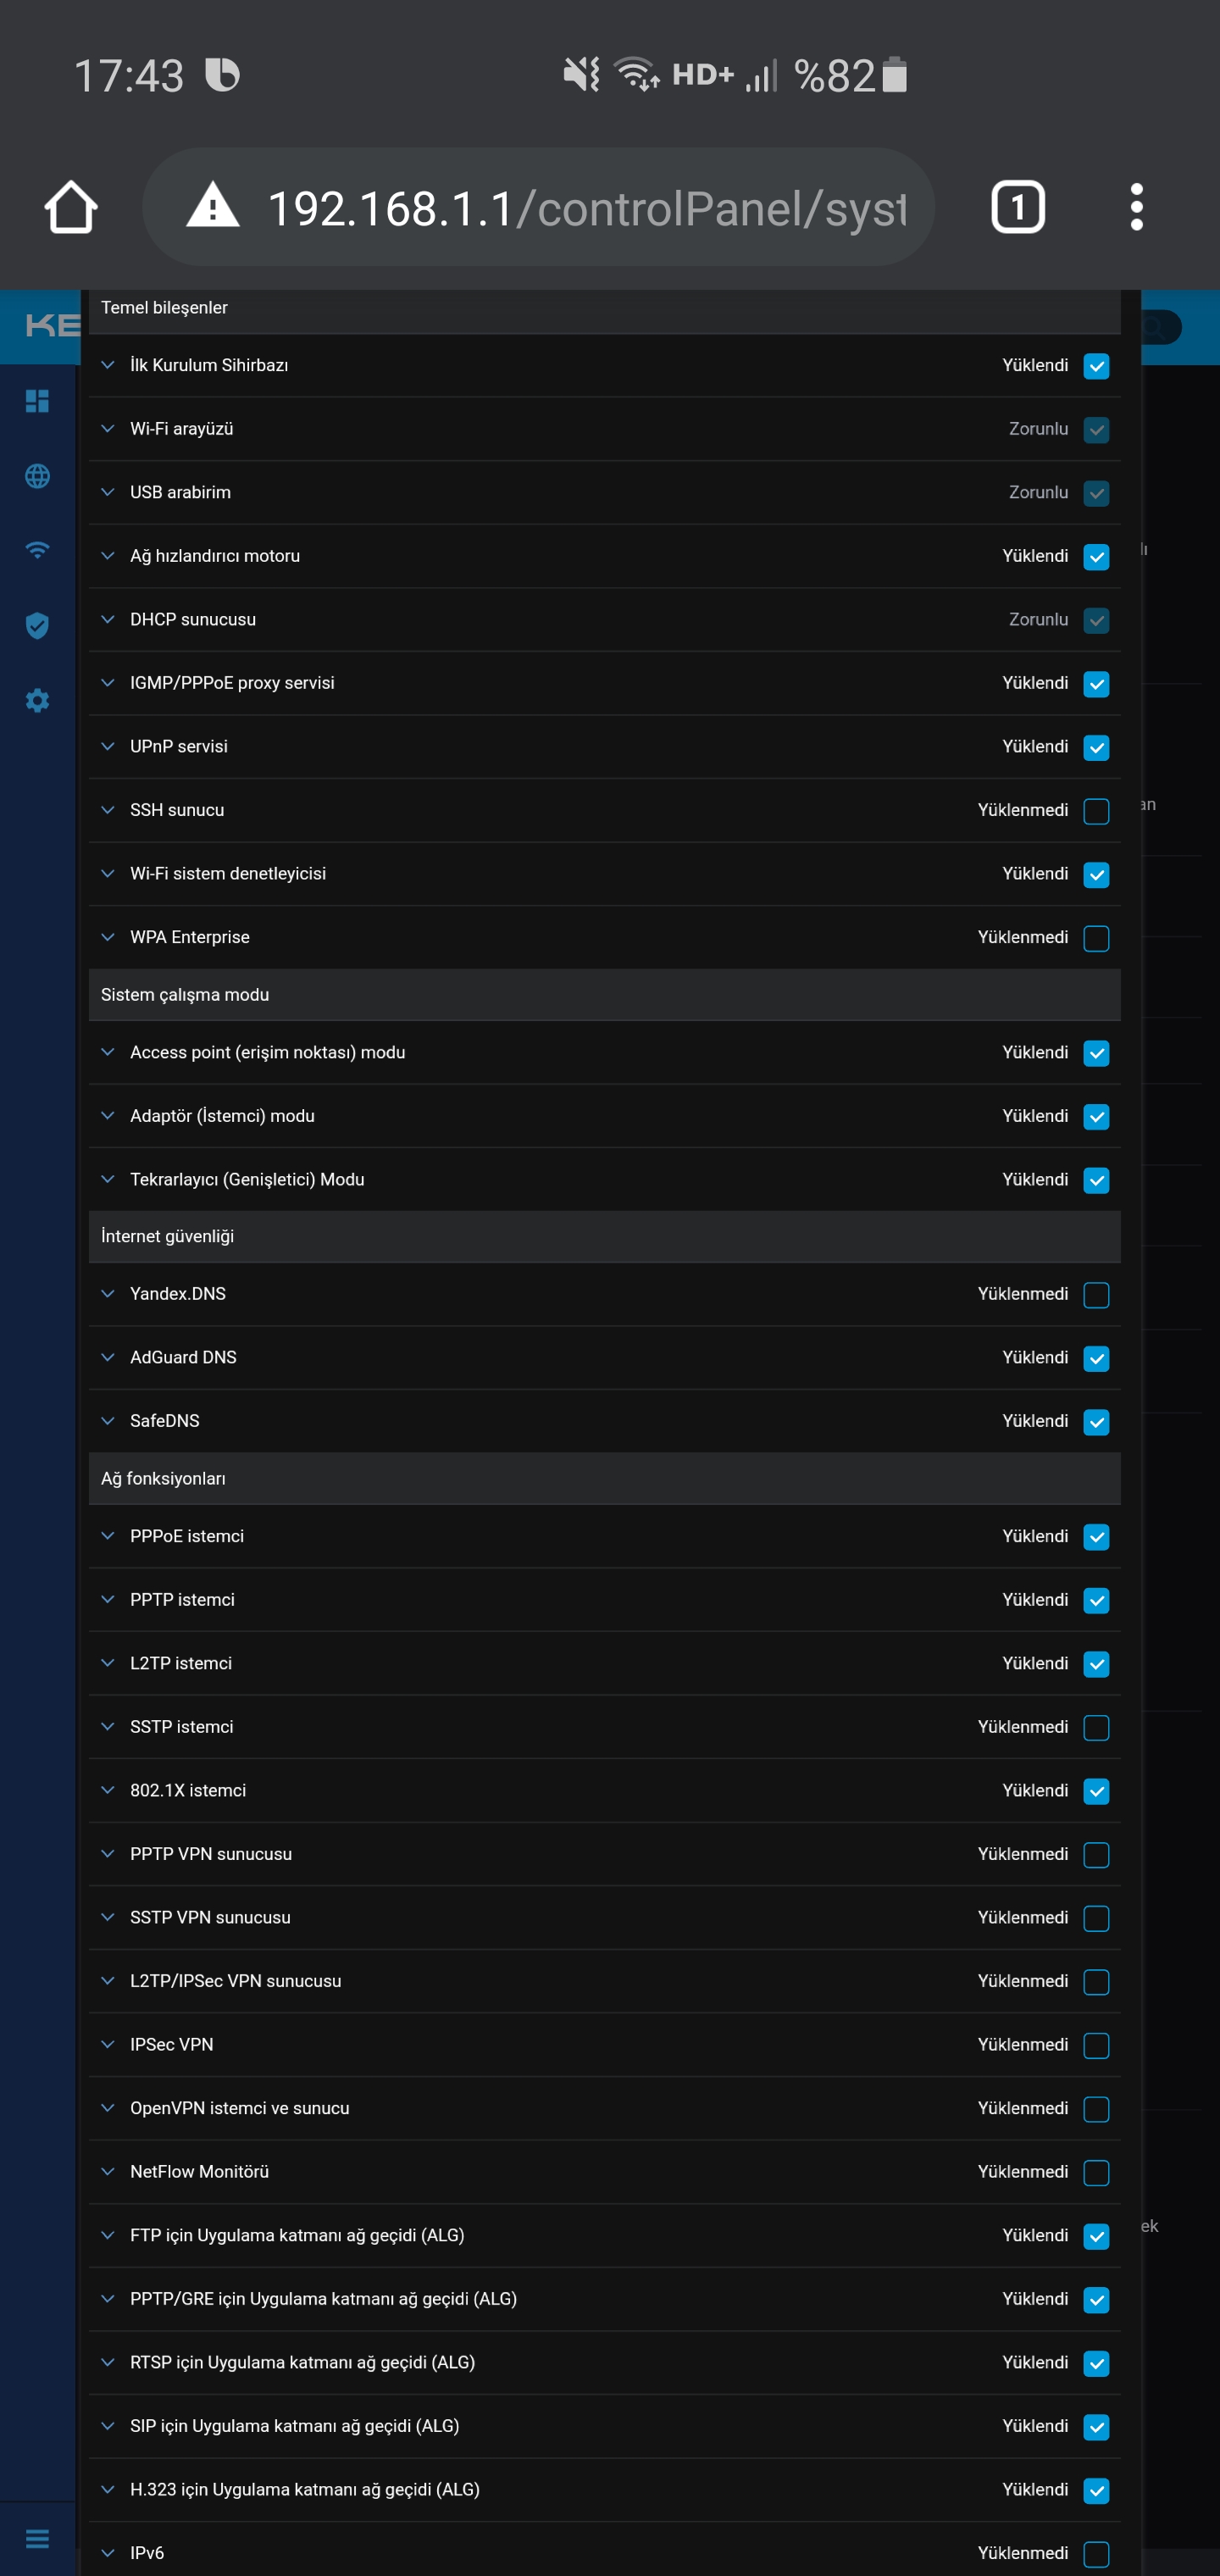Select the L2TP istemci row label
The width and height of the screenshot is (1220, 2576).
coord(181,1663)
